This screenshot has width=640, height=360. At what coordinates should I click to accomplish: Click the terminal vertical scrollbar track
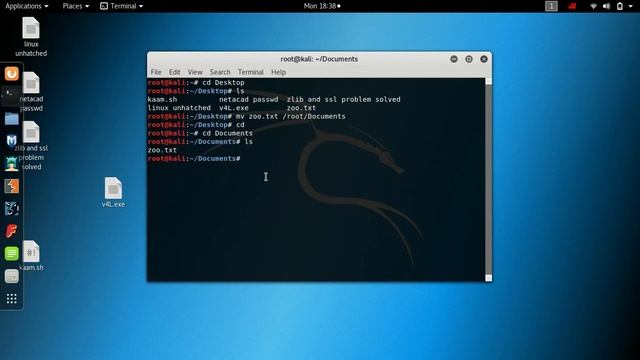tap(488, 180)
